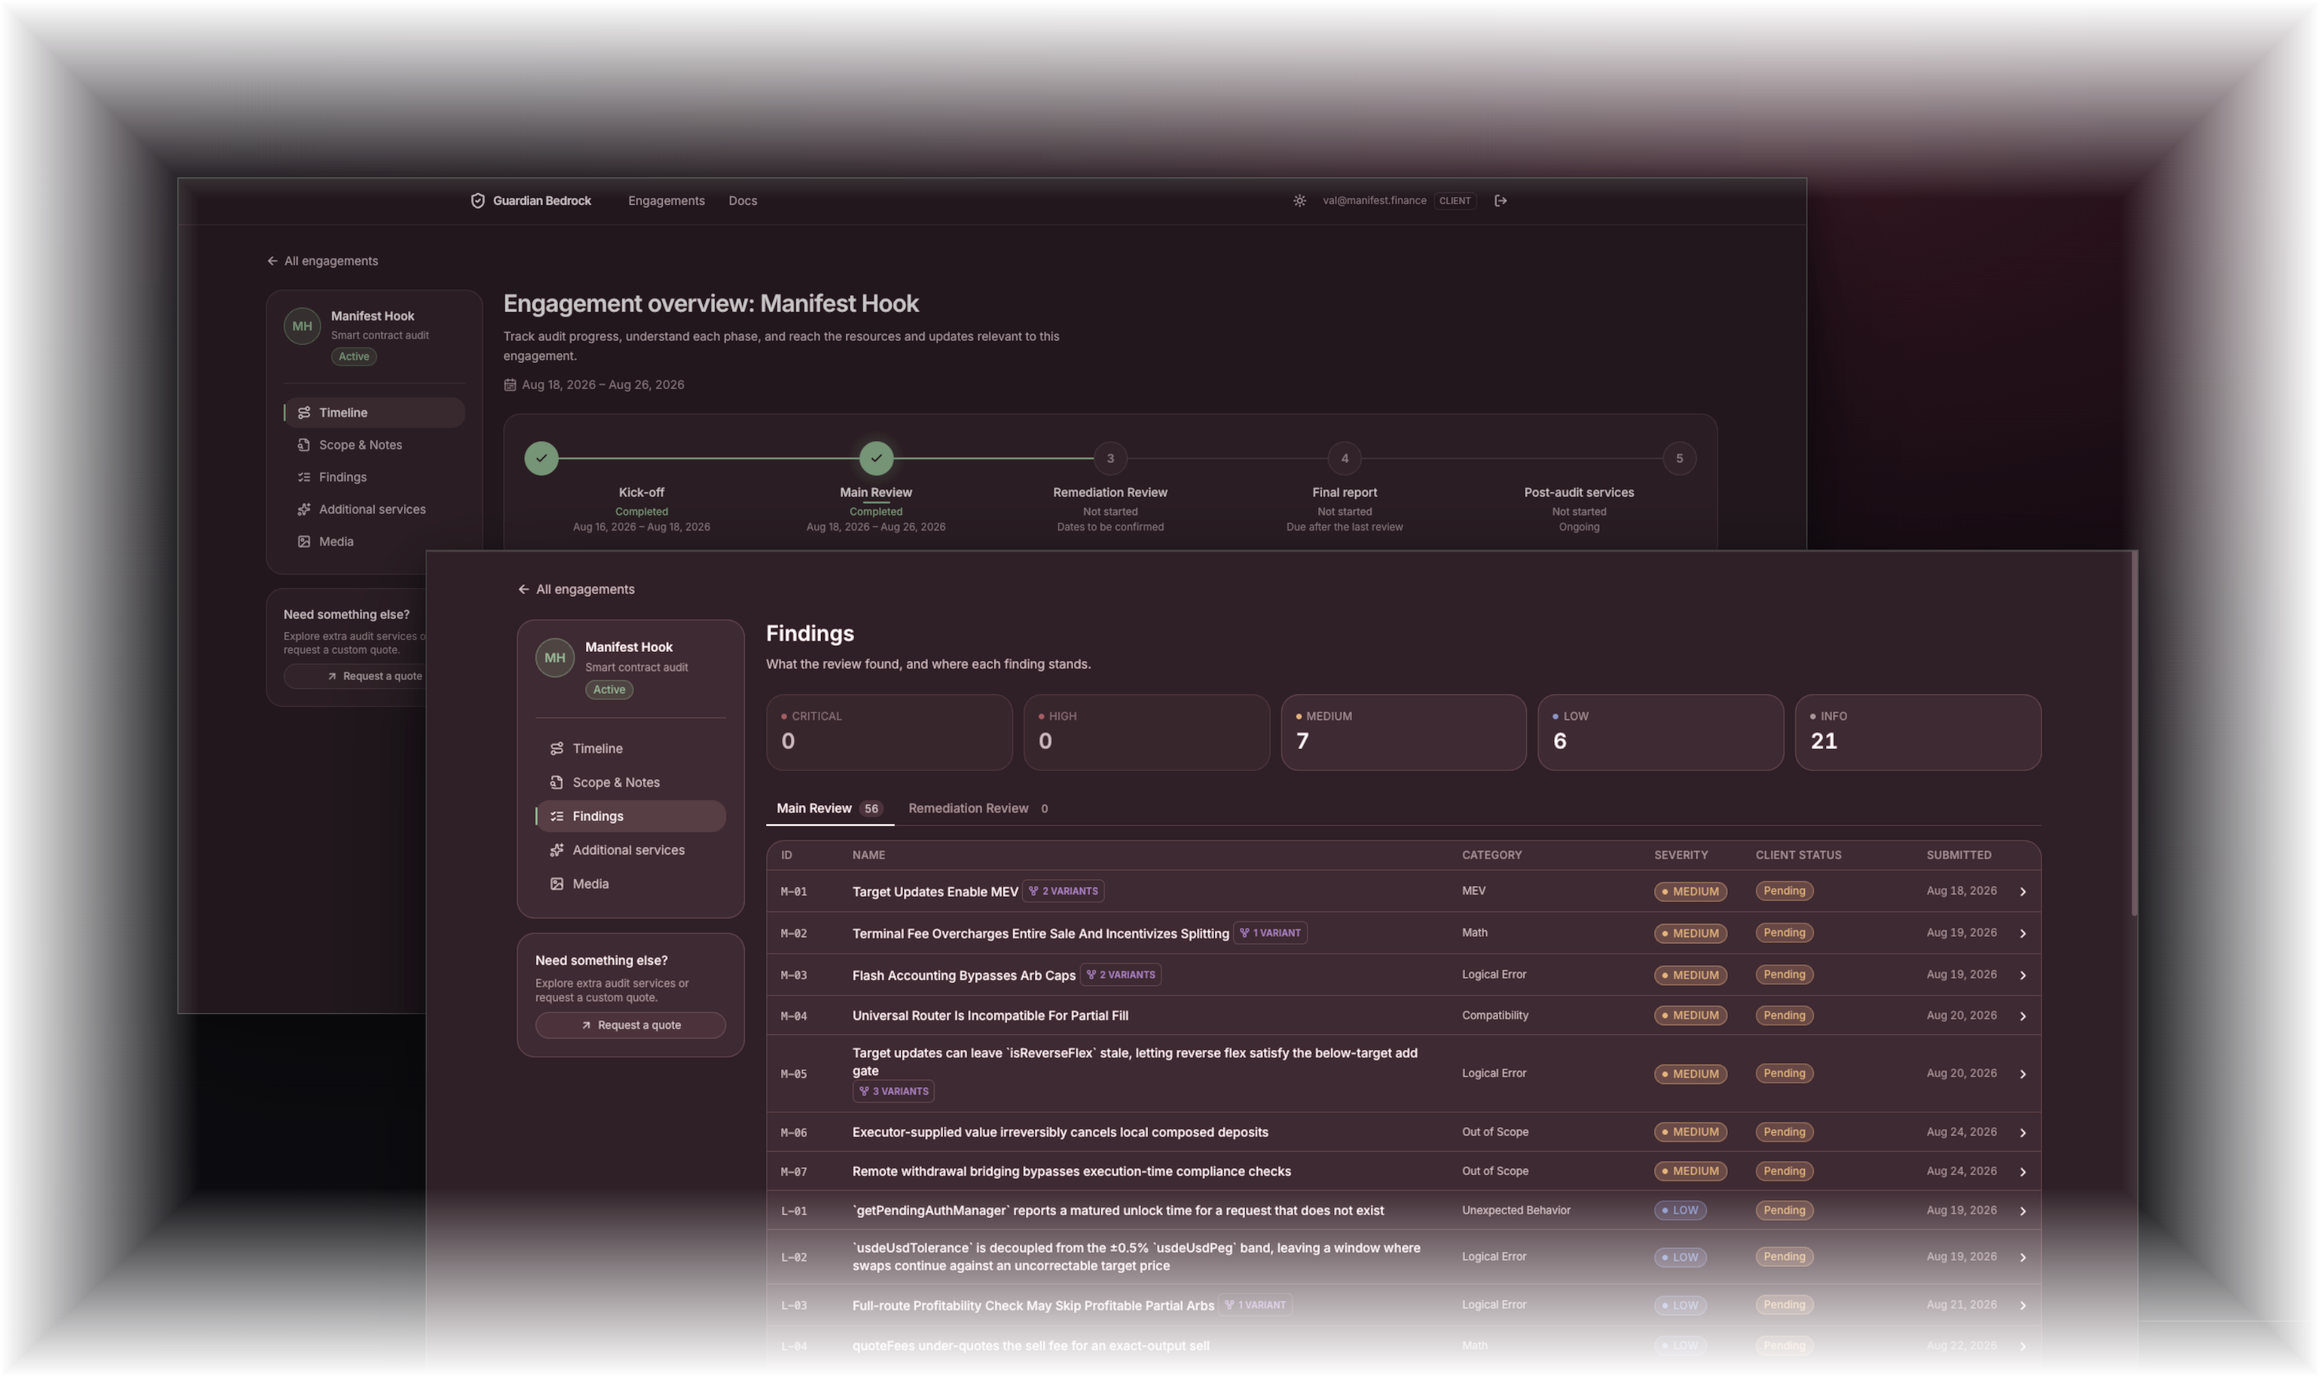Click 2 VARIANTS badge on Target Updates Enable MEV
Image resolution: width=2320 pixels, height=1377 pixels.
coord(1063,891)
